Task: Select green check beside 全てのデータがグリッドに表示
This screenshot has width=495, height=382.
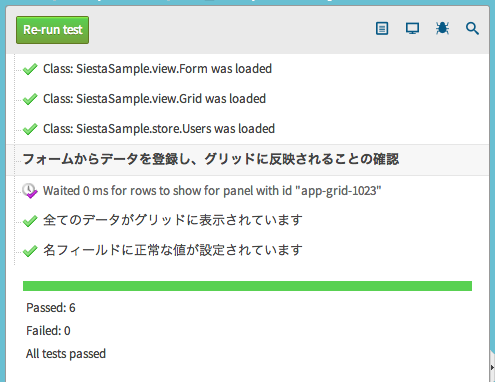Action: click(x=30, y=221)
